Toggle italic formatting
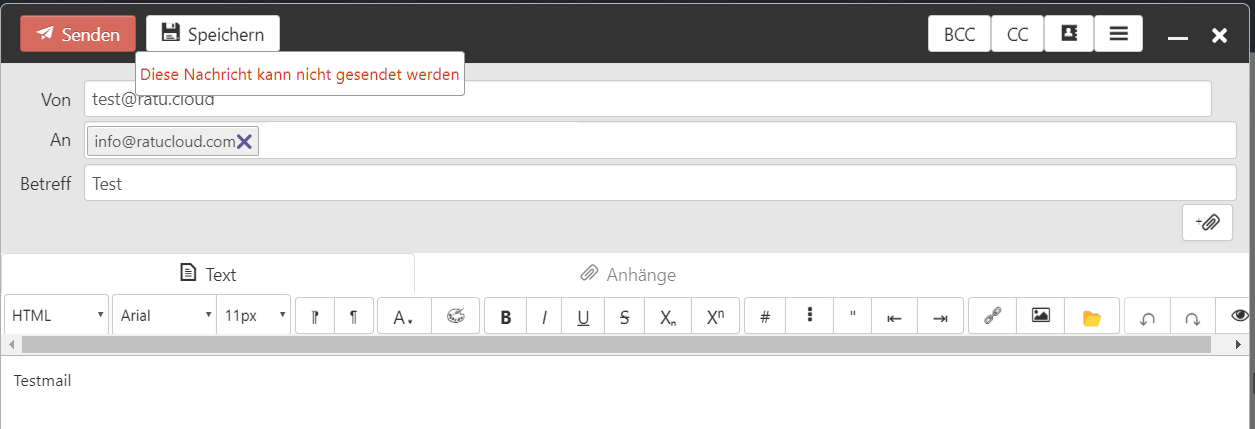Viewport: 1255px width, 429px height. pyautogui.click(x=544, y=316)
